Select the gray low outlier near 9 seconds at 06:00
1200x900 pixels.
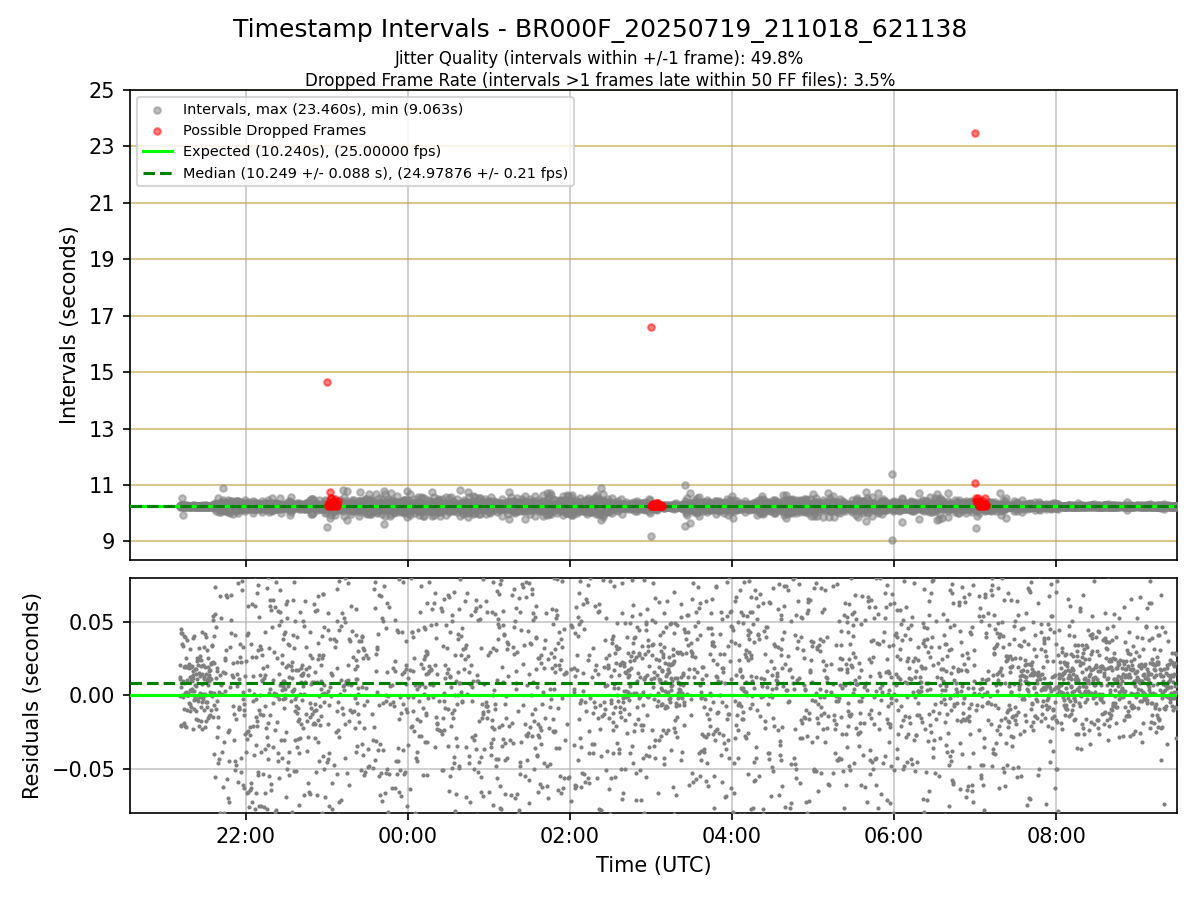[x=892, y=540]
